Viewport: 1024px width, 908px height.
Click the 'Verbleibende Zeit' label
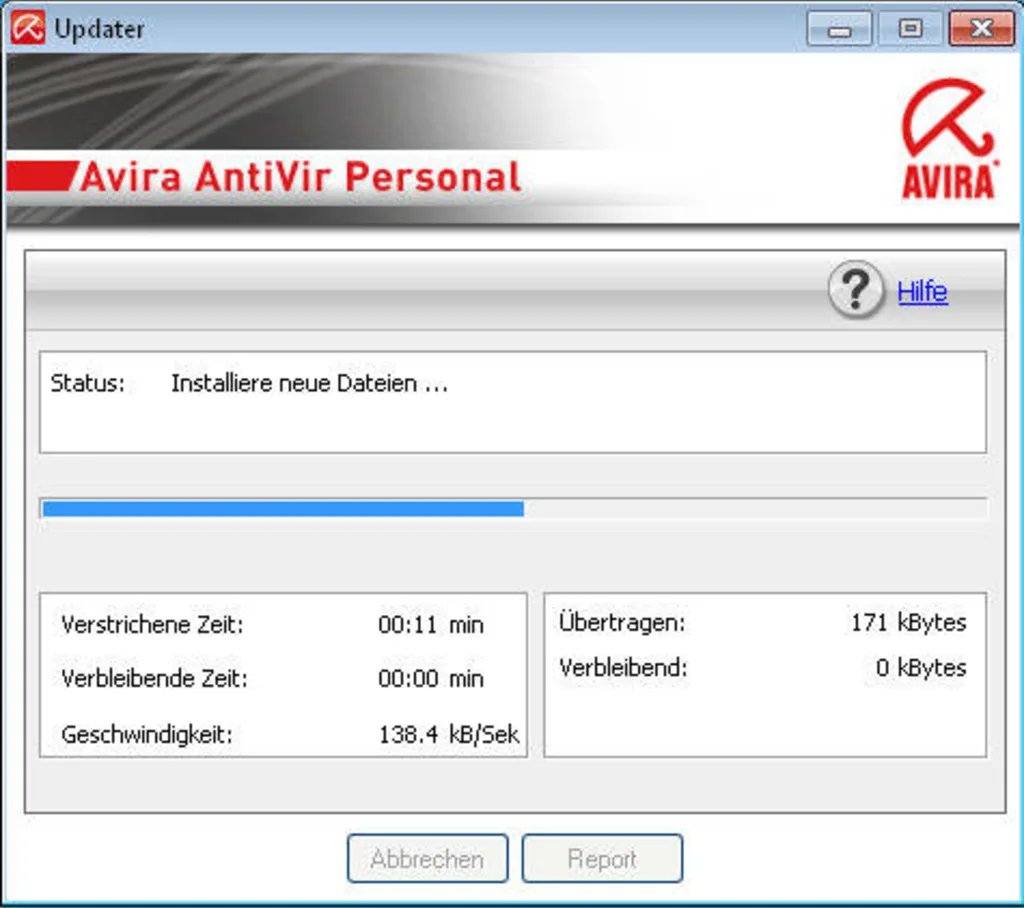tap(154, 679)
